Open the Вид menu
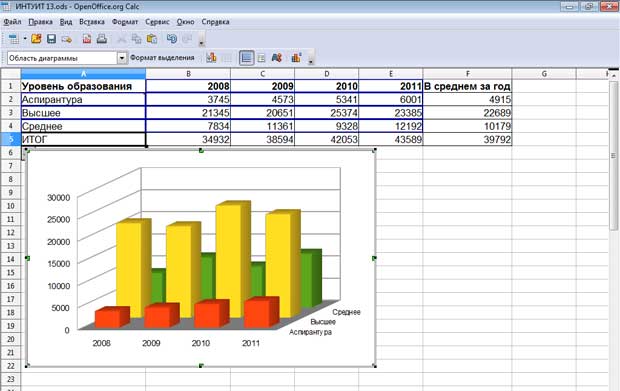Screen dimensions: 620x391 [x=66, y=22]
